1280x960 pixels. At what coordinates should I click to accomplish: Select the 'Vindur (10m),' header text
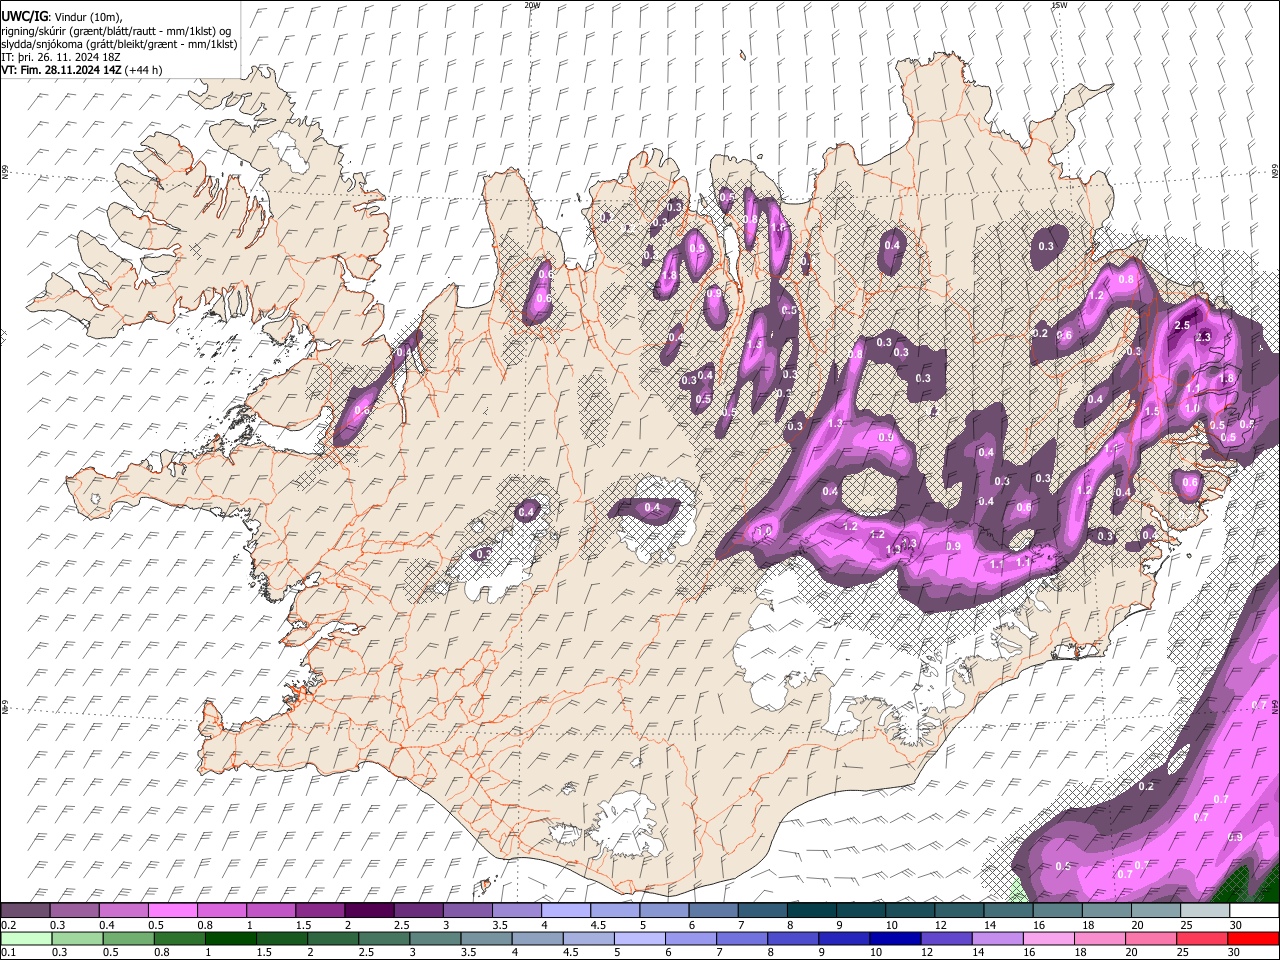coord(88,17)
